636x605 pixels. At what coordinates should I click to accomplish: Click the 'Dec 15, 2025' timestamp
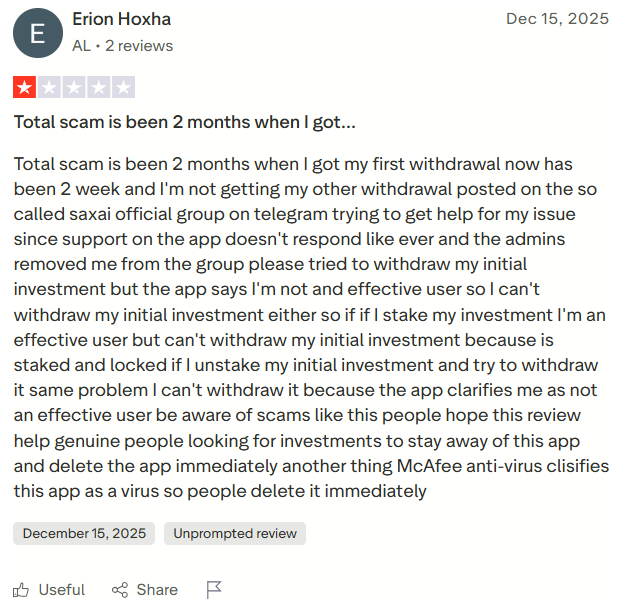[x=557, y=19]
